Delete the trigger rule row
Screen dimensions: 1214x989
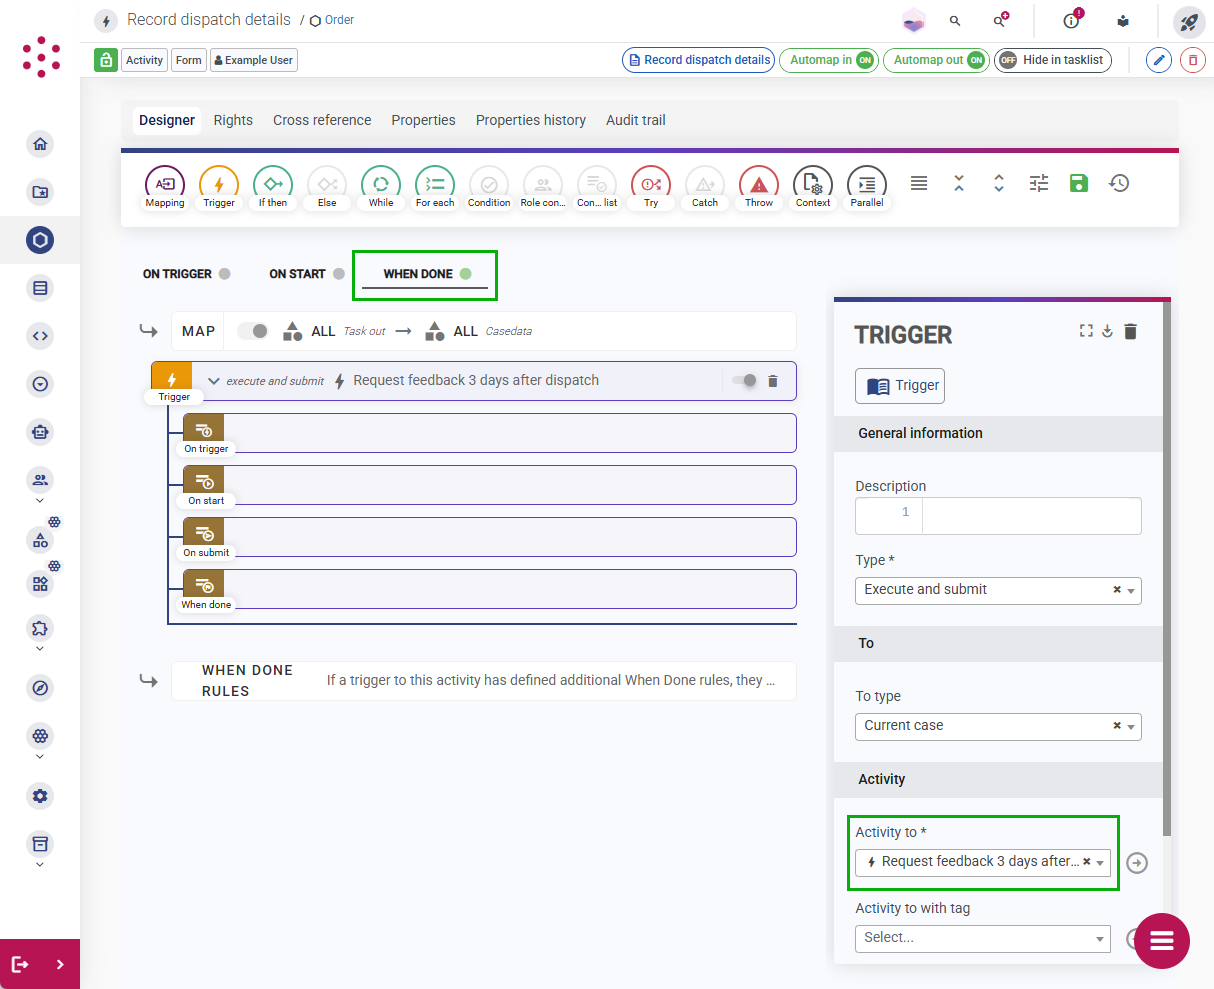click(x=773, y=381)
